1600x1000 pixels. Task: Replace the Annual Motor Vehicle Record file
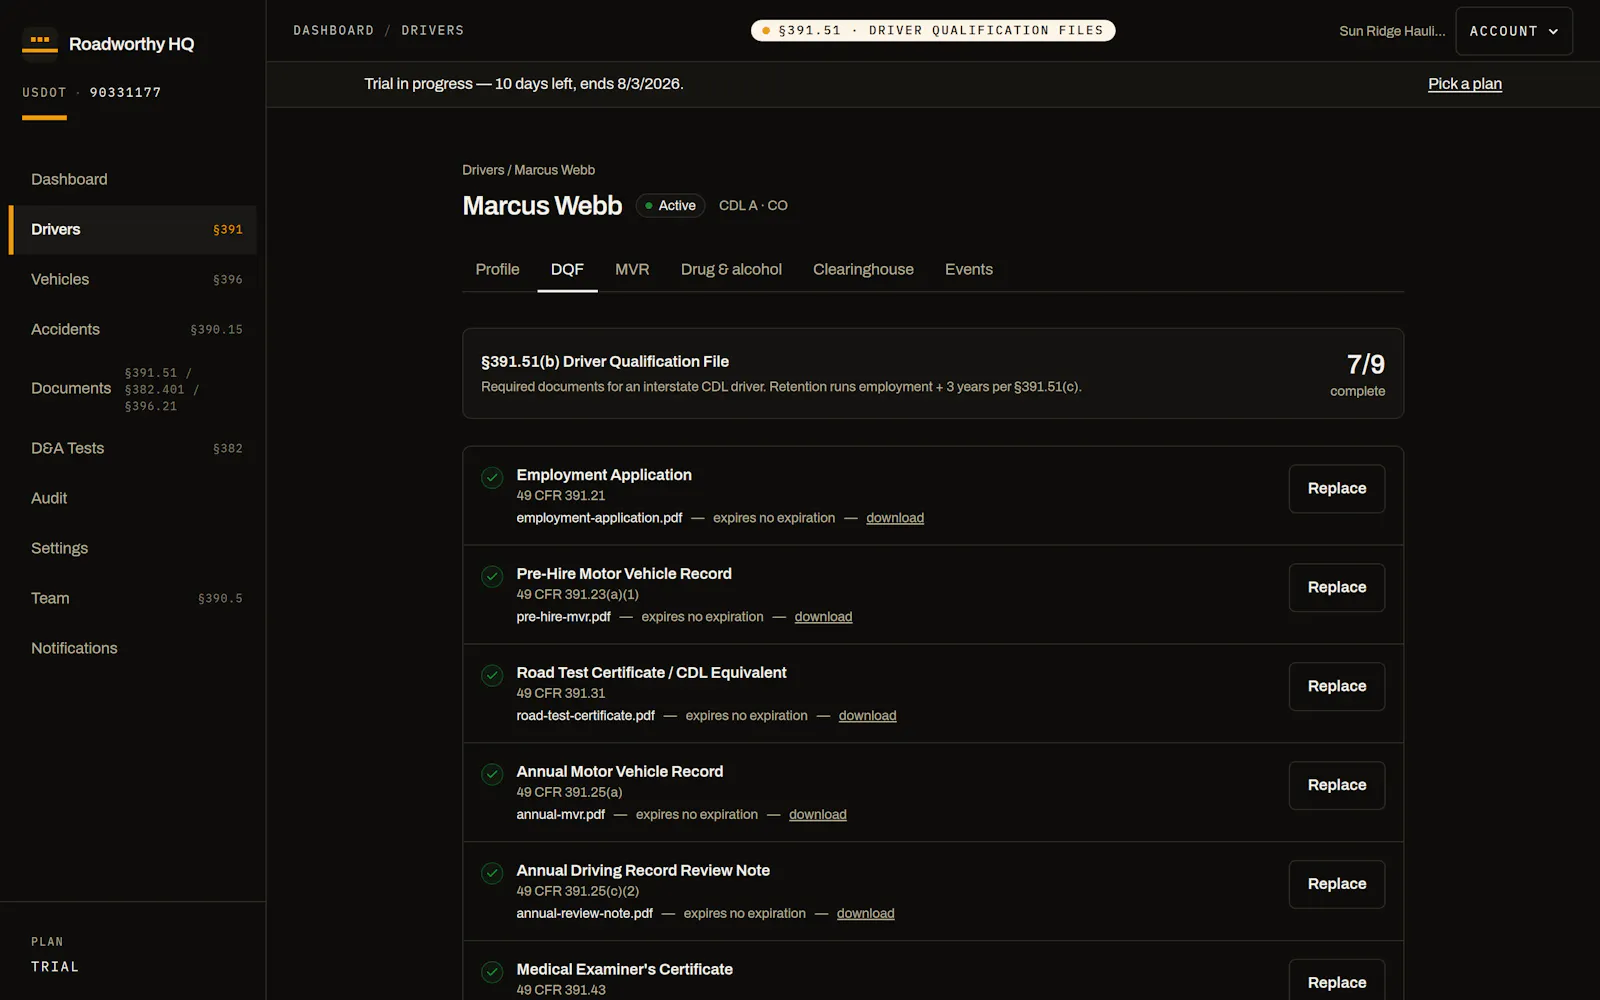[1337, 786]
